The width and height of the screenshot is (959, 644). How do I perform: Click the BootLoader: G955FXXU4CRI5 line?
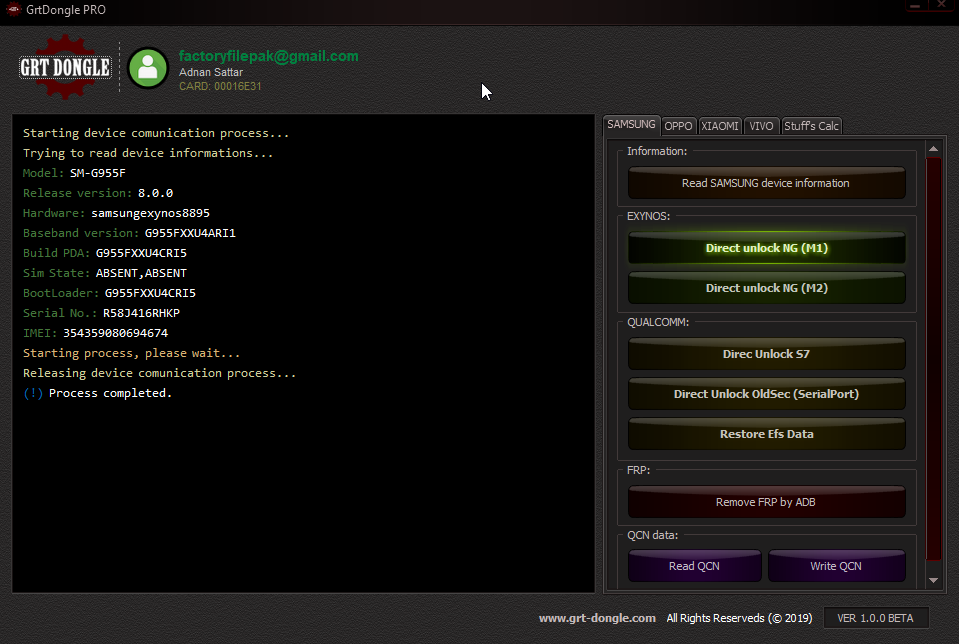coord(109,293)
